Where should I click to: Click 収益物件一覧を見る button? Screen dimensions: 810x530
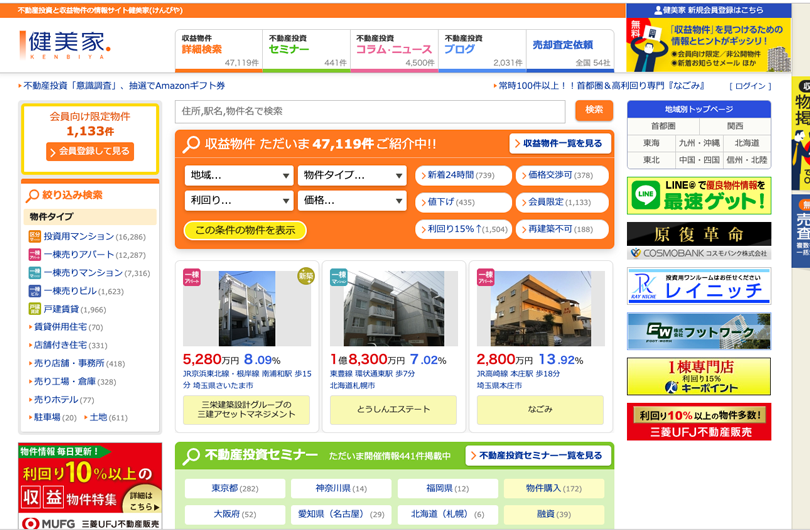tap(559, 144)
